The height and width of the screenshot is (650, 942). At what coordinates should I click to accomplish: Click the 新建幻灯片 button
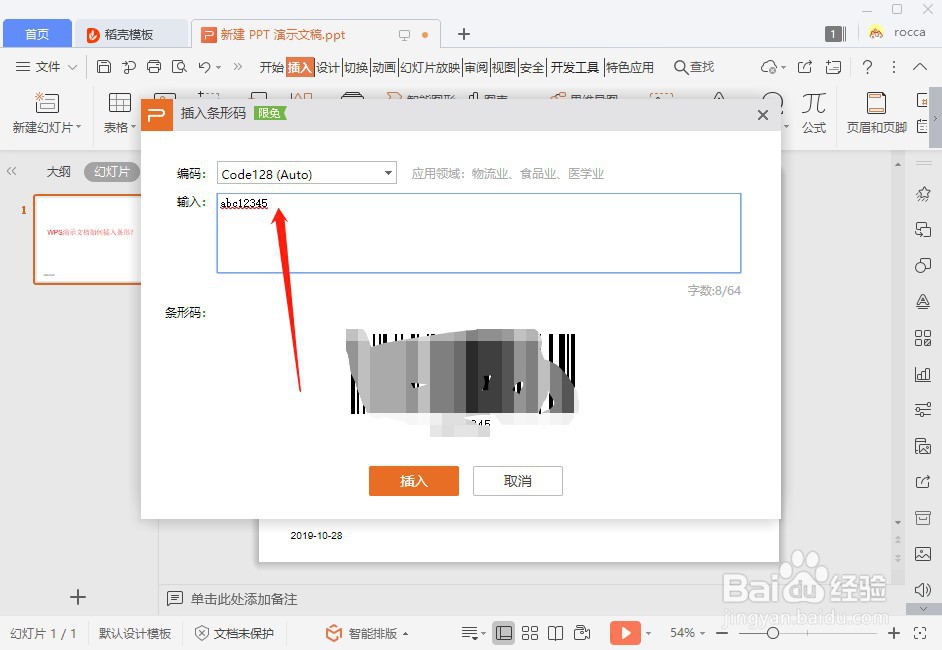46,113
